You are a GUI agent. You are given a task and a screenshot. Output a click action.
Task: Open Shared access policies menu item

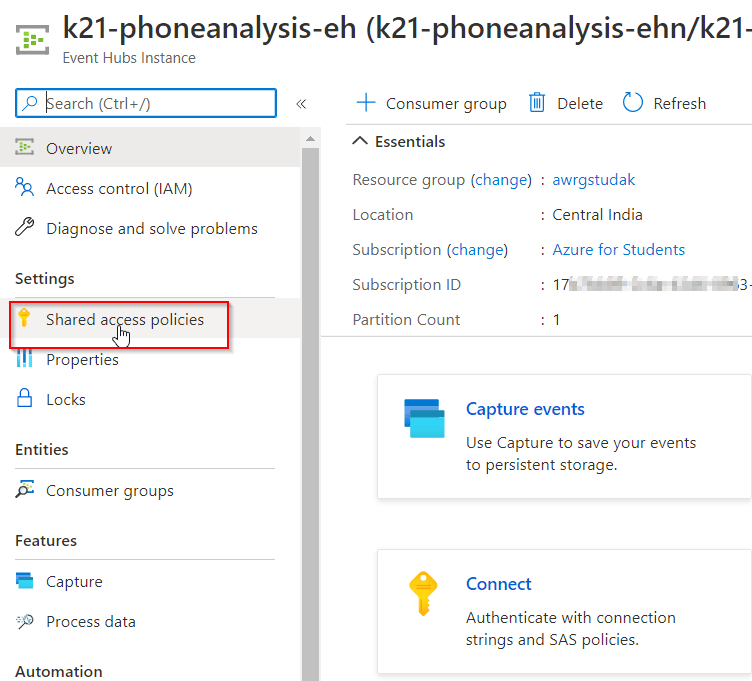pos(124,320)
